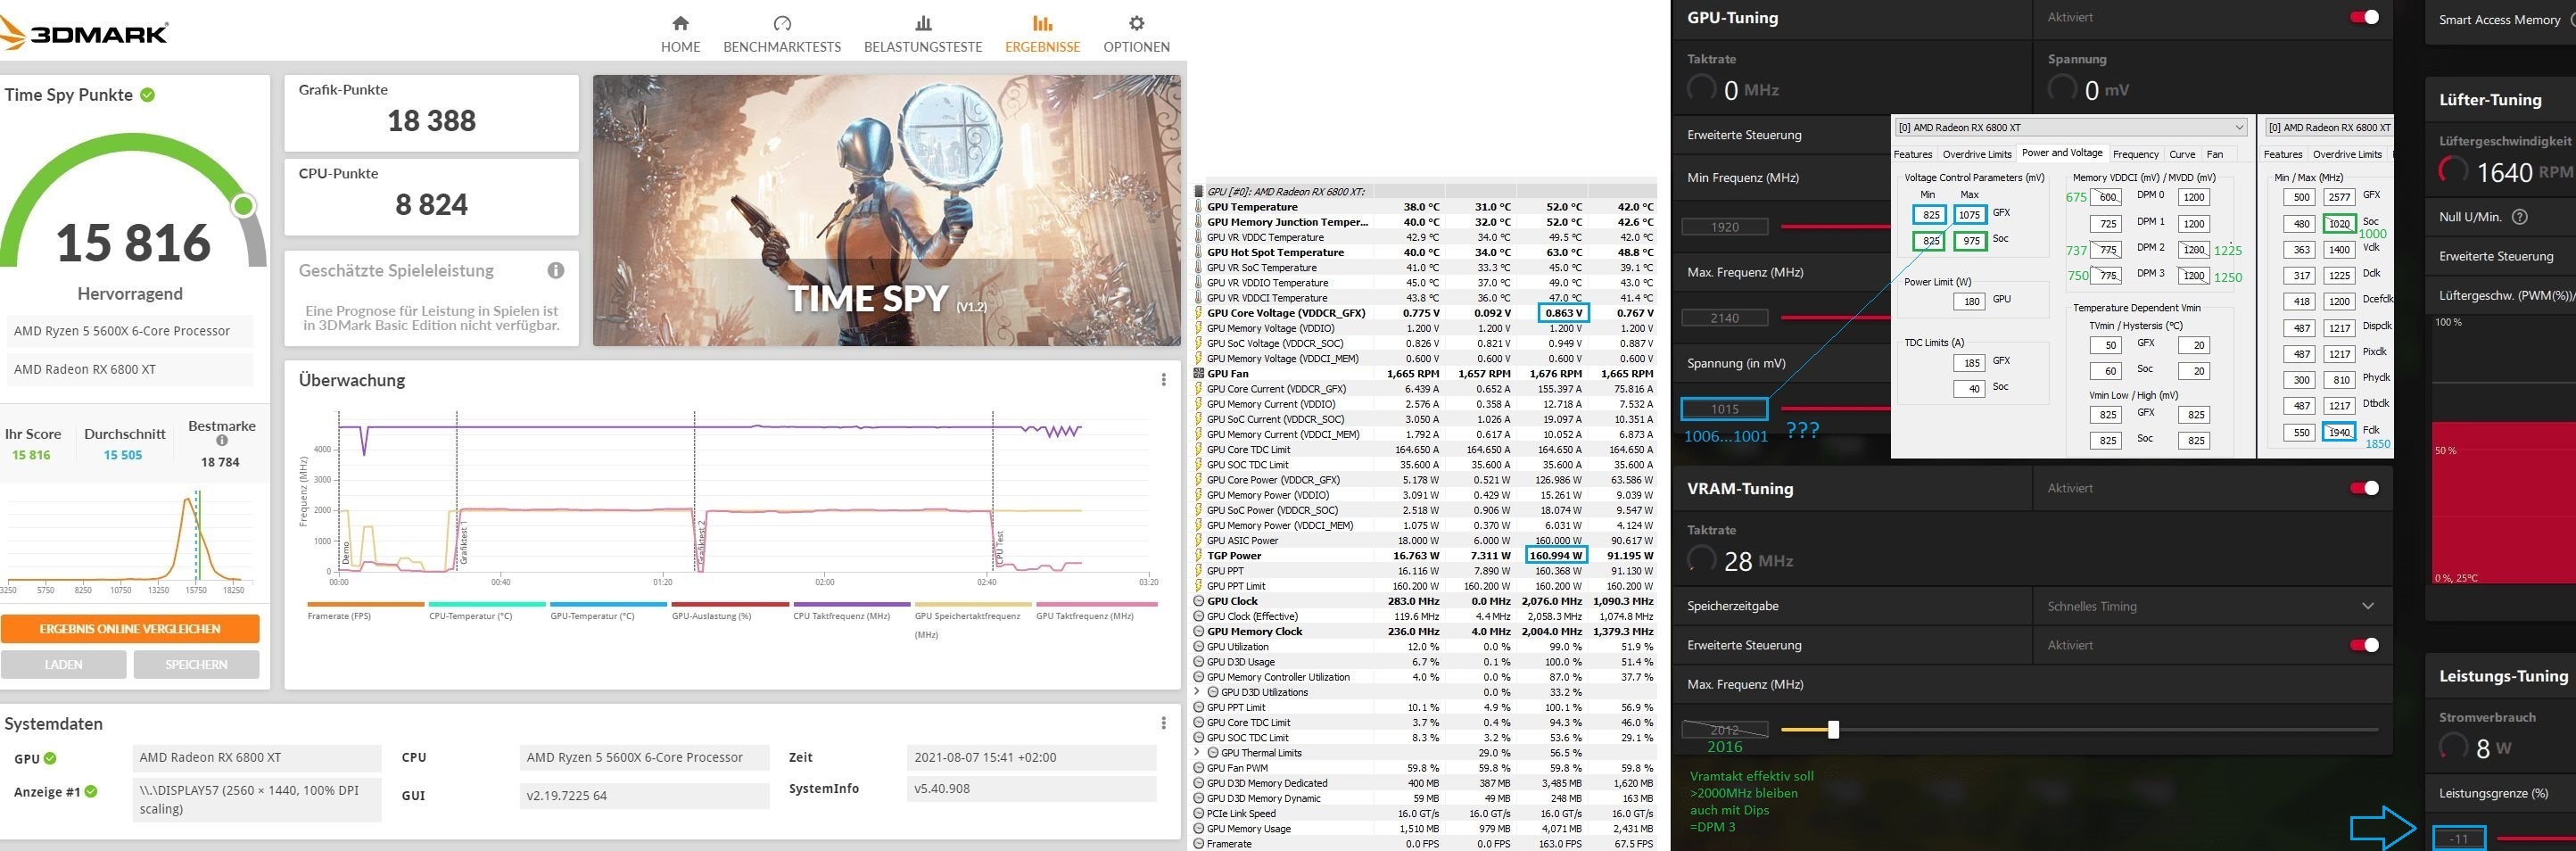This screenshot has width=2576, height=851.
Task: Click the GFX Max voltage field 1075
Action: coord(1969,214)
